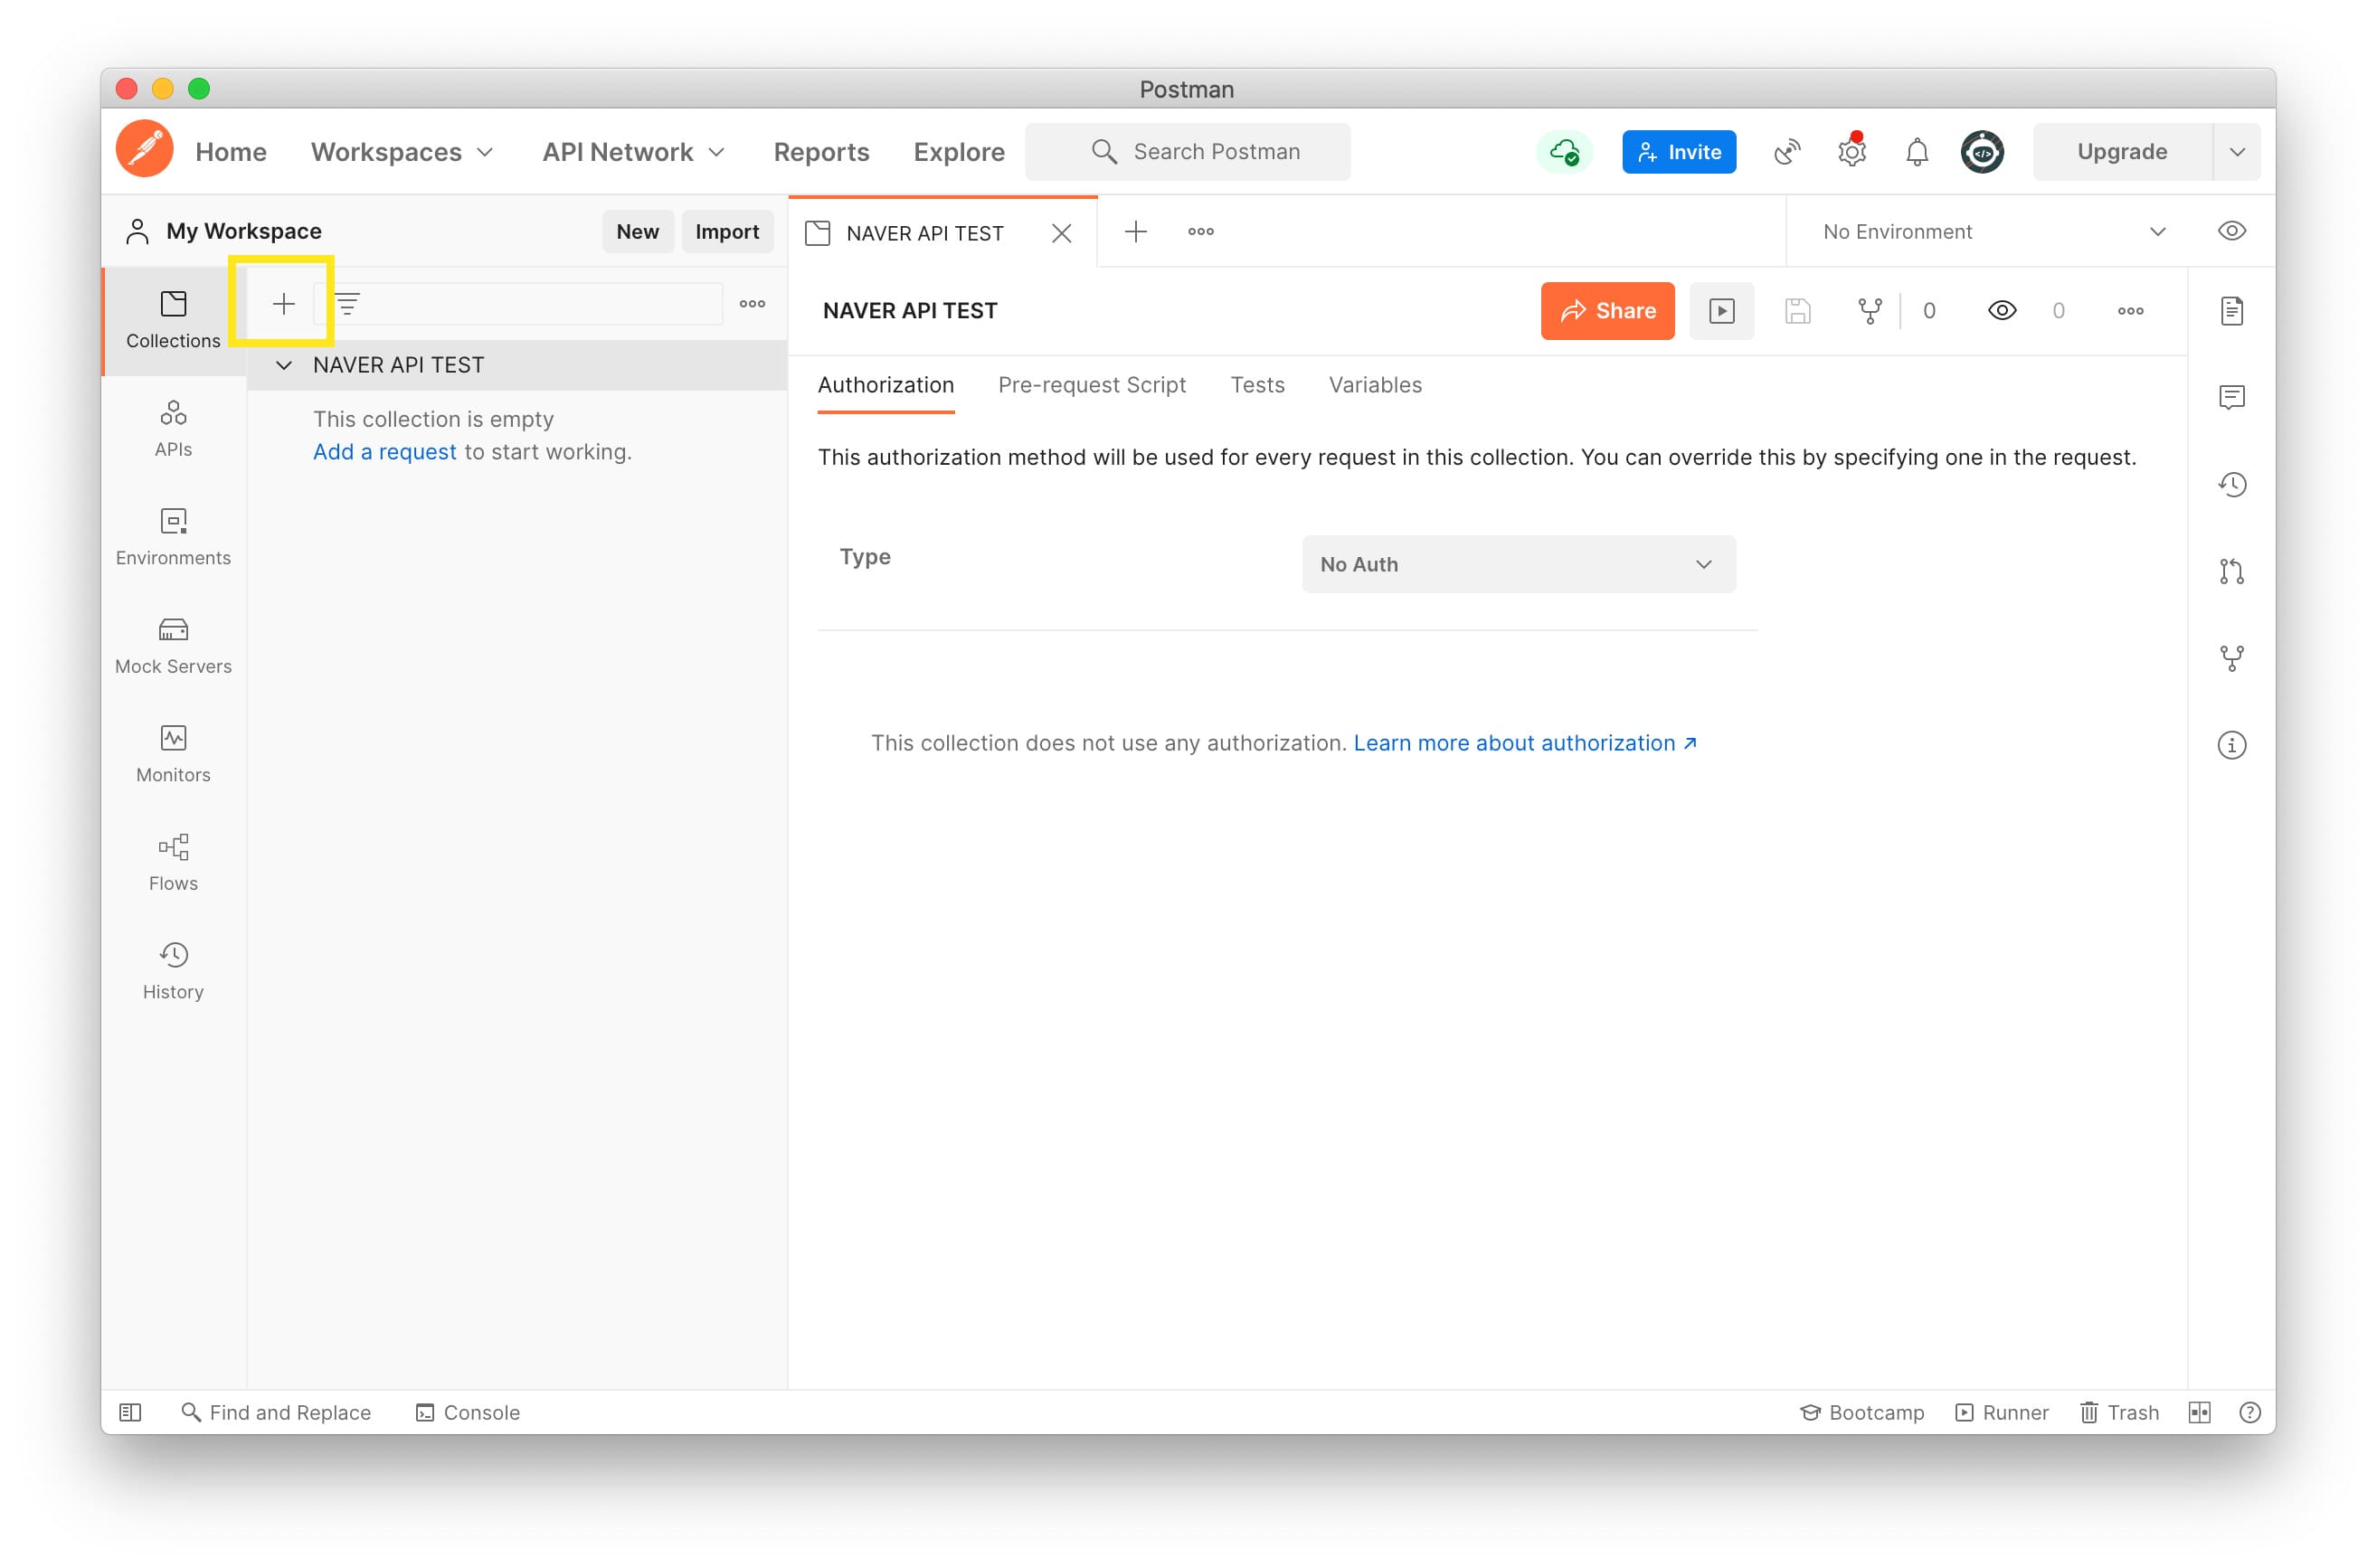This screenshot has width=2377, height=1568.
Task: Click the Monitors sidebar icon
Action: pyautogui.click(x=173, y=753)
